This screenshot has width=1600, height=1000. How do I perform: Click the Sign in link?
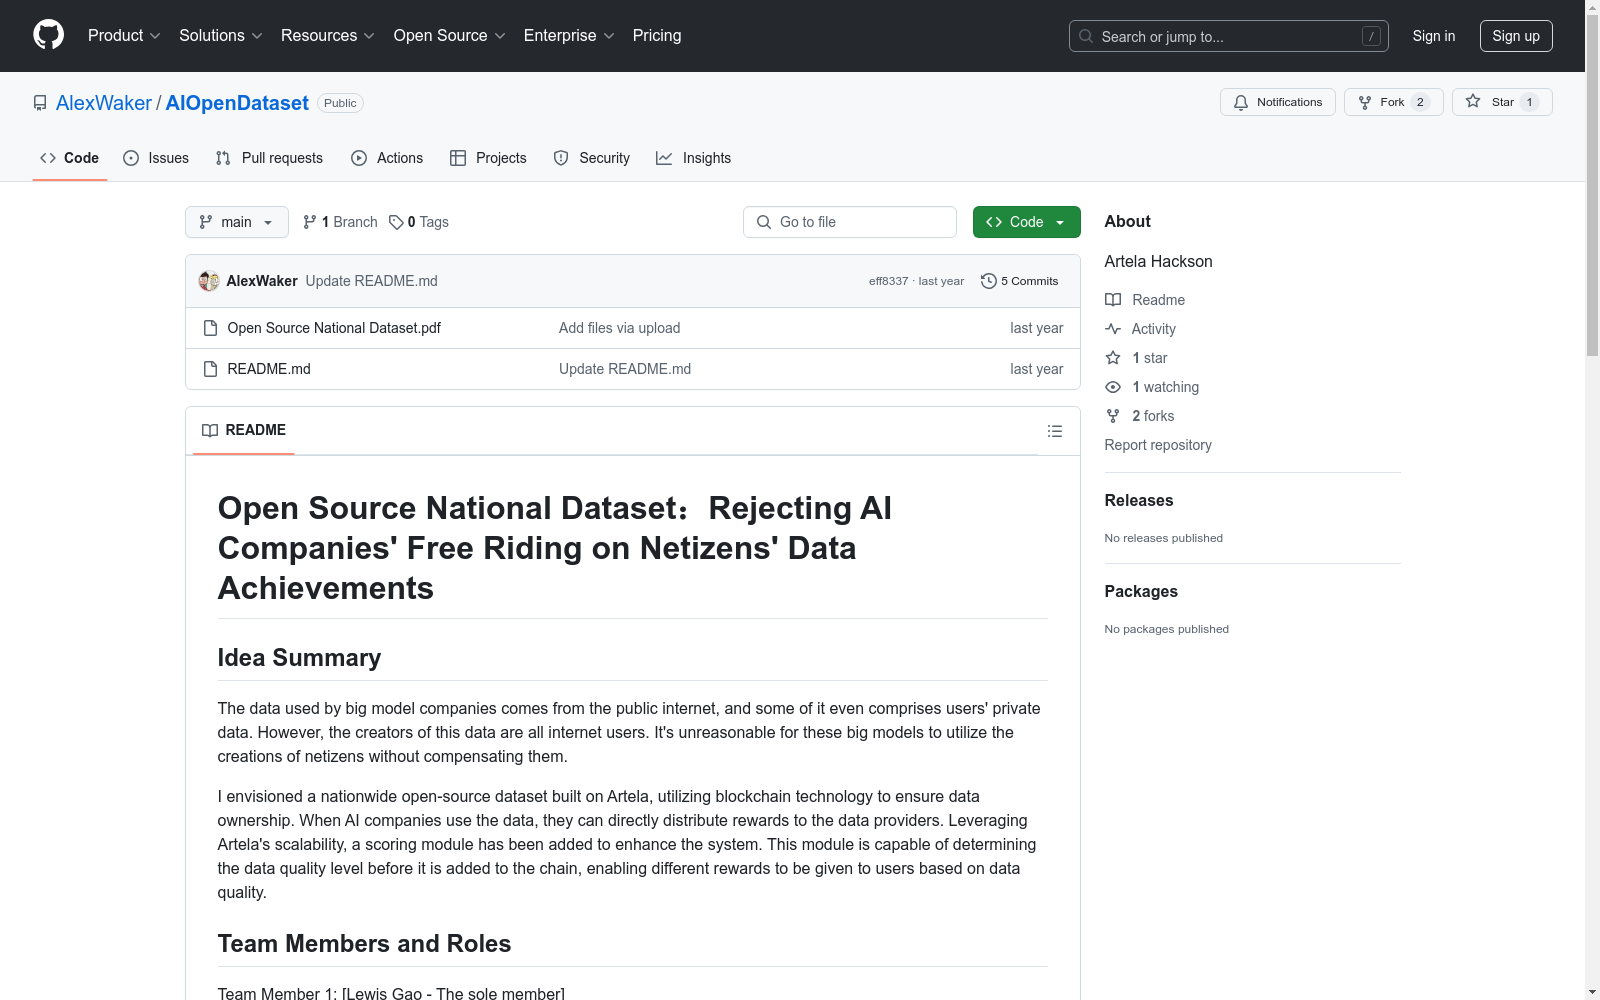[1434, 36]
